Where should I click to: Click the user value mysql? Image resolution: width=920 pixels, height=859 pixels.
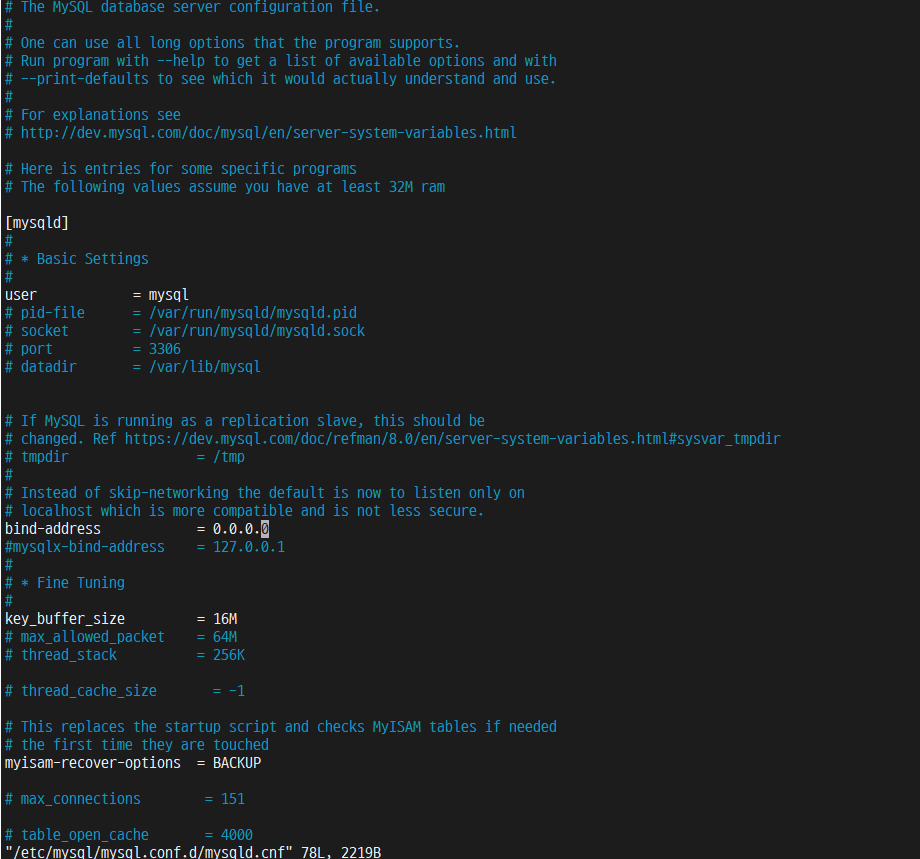(169, 295)
